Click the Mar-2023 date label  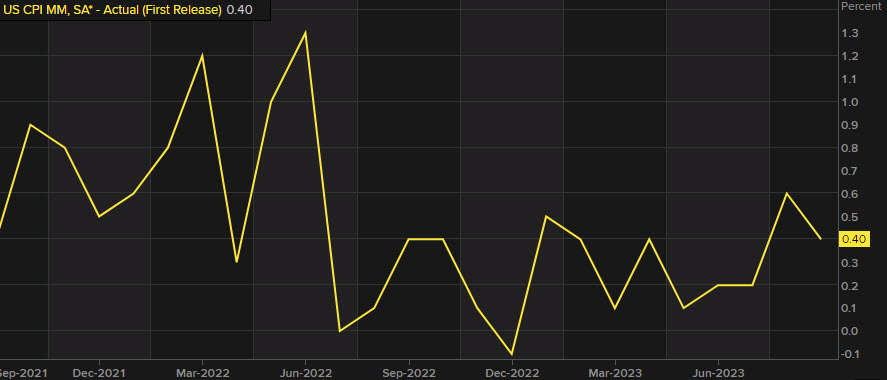click(615, 373)
